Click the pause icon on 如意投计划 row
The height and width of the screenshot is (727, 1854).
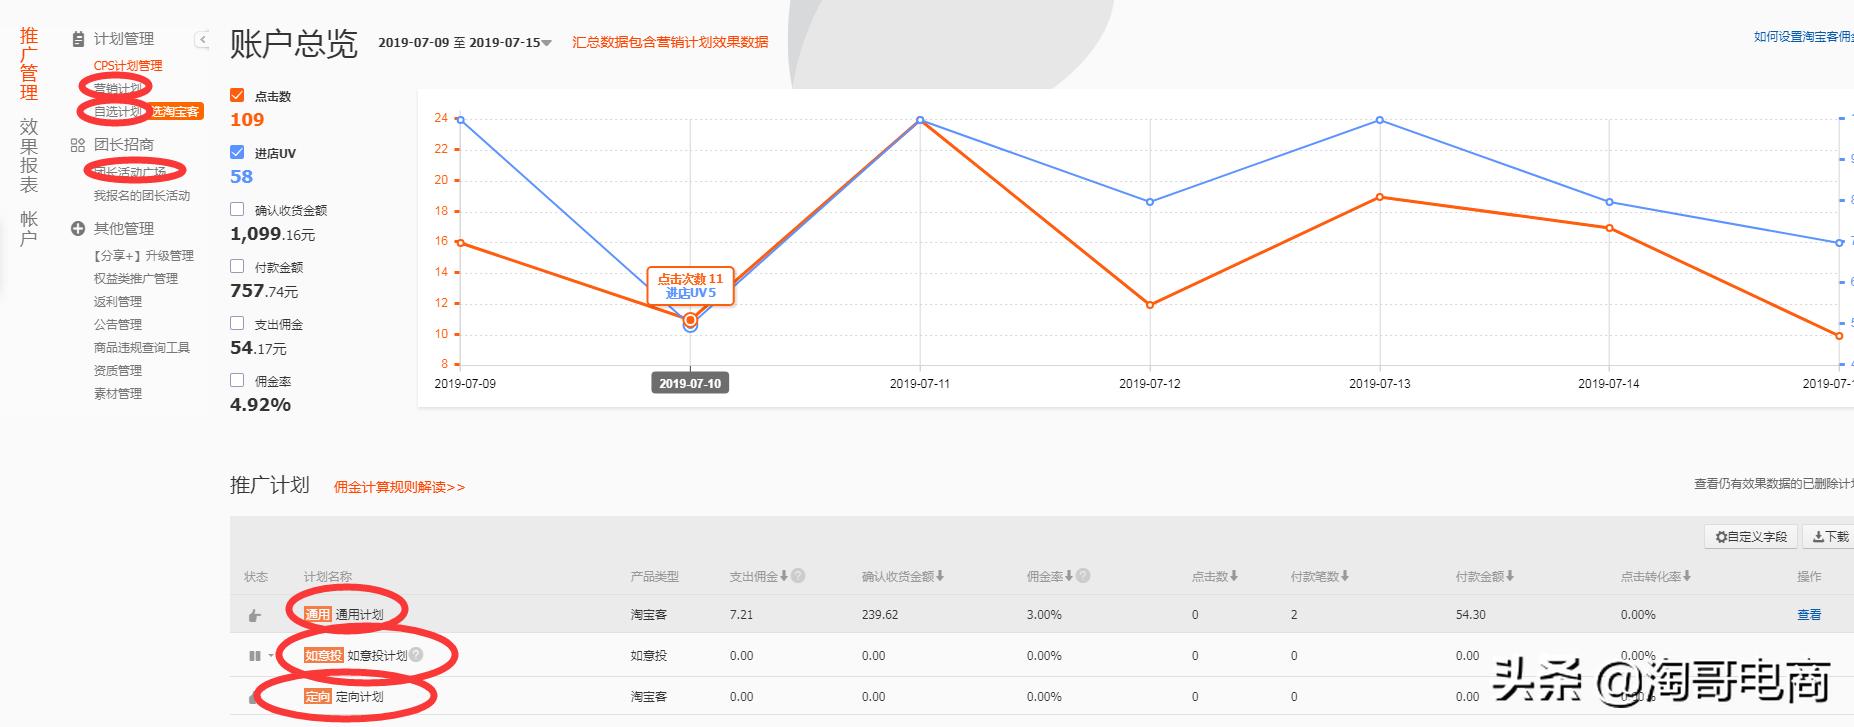coord(254,656)
